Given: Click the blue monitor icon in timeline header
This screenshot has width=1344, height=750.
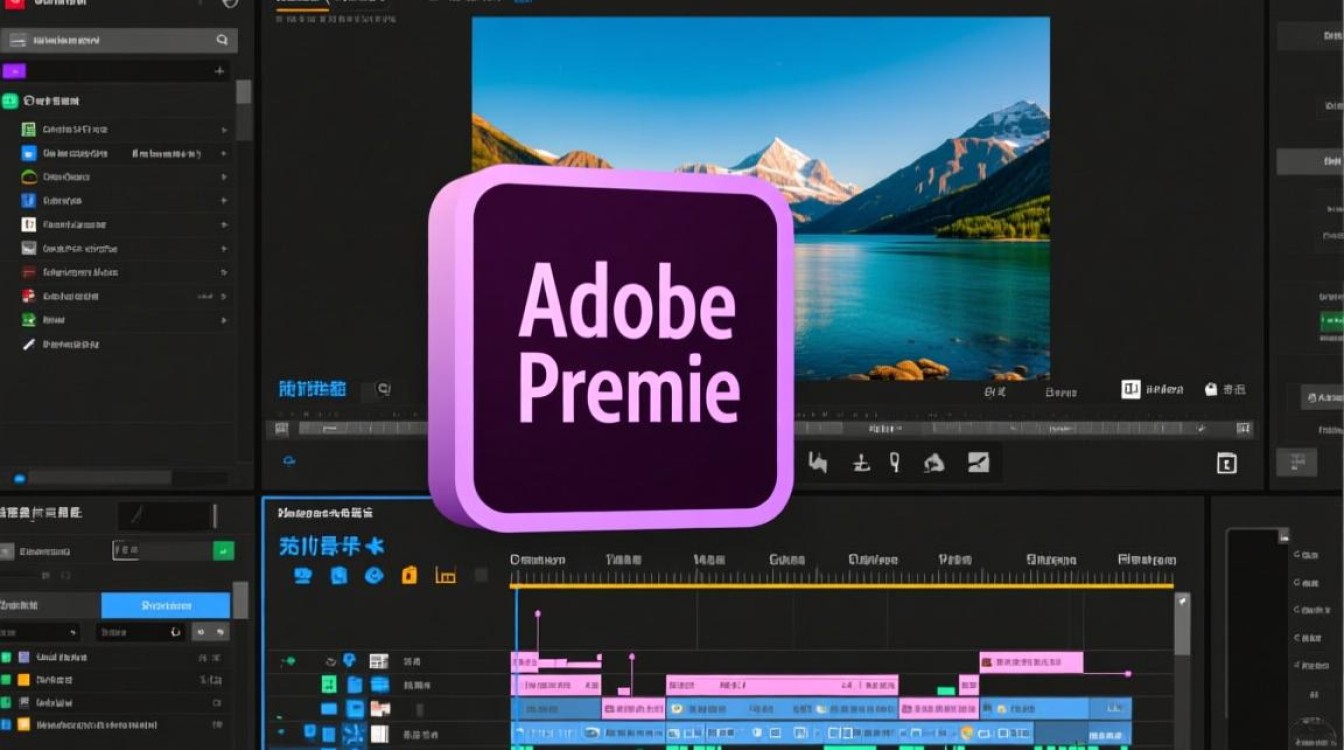Looking at the screenshot, I should click(x=303, y=575).
